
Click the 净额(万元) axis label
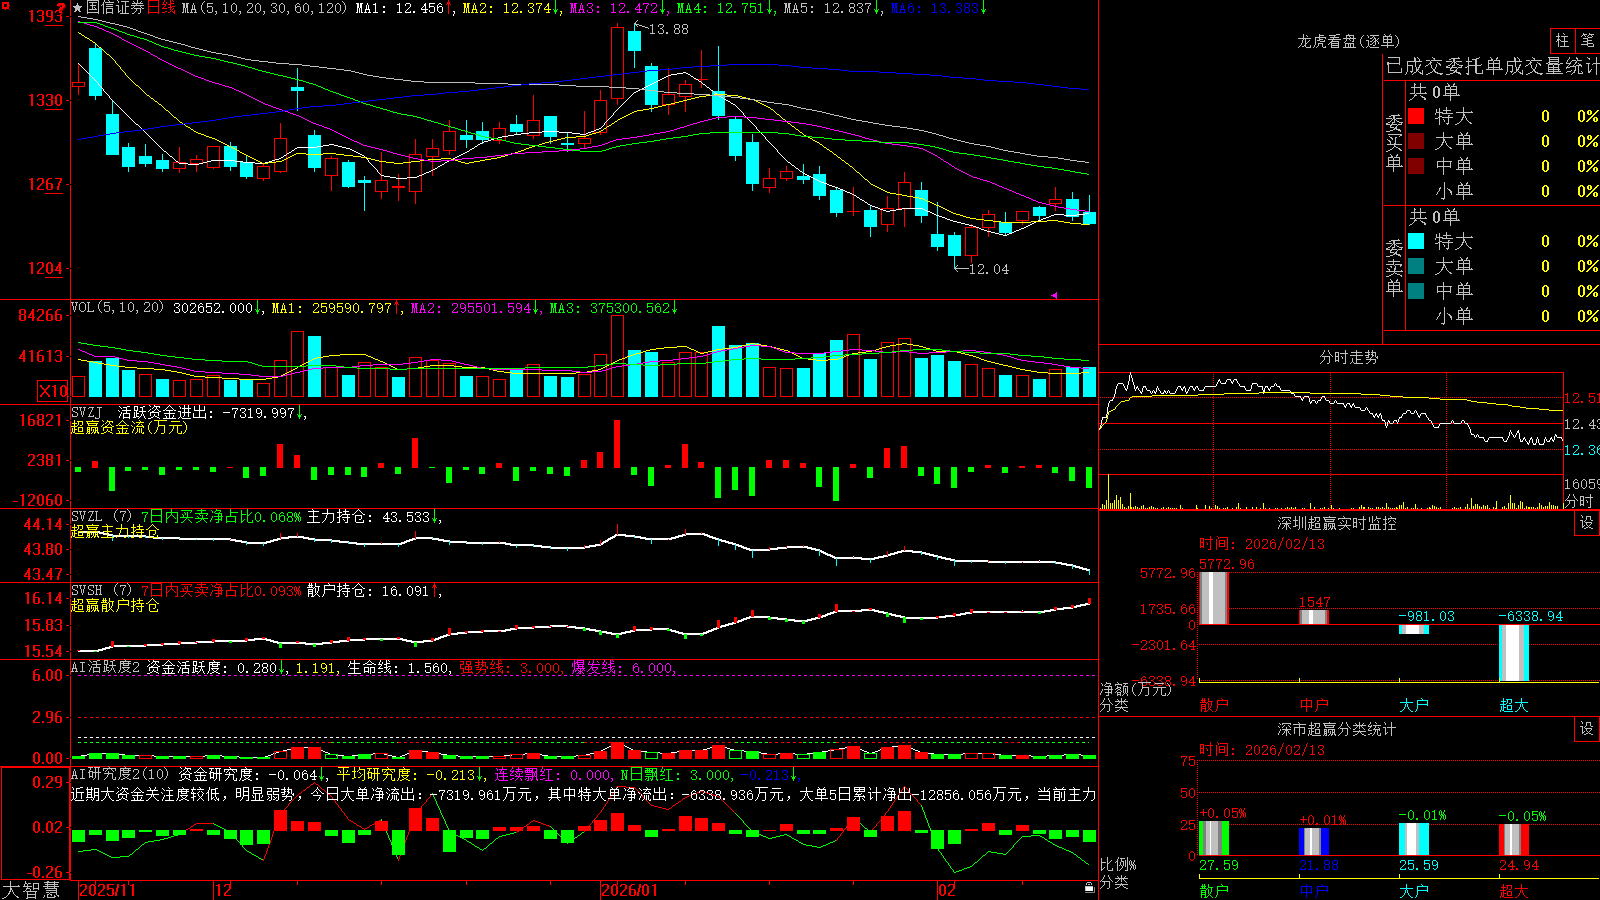coord(1135,689)
